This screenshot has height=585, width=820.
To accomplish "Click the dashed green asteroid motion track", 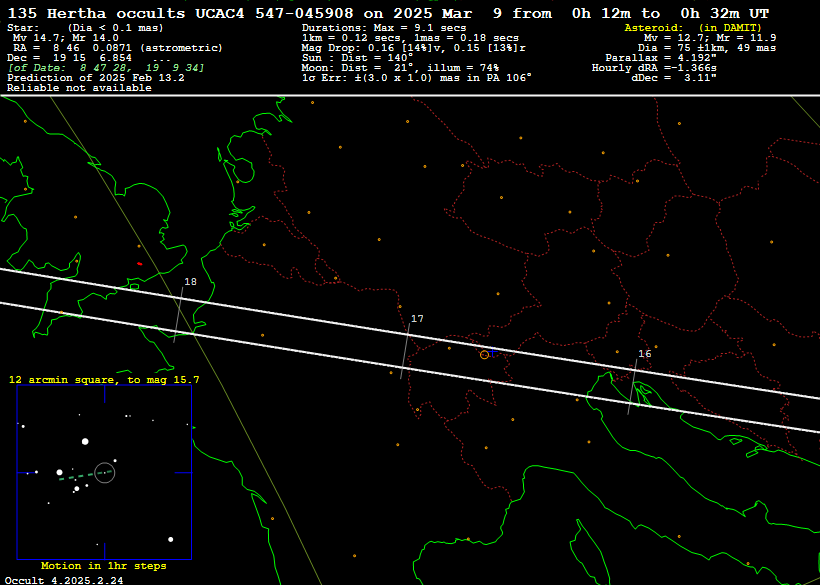I will (x=86, y=475).
